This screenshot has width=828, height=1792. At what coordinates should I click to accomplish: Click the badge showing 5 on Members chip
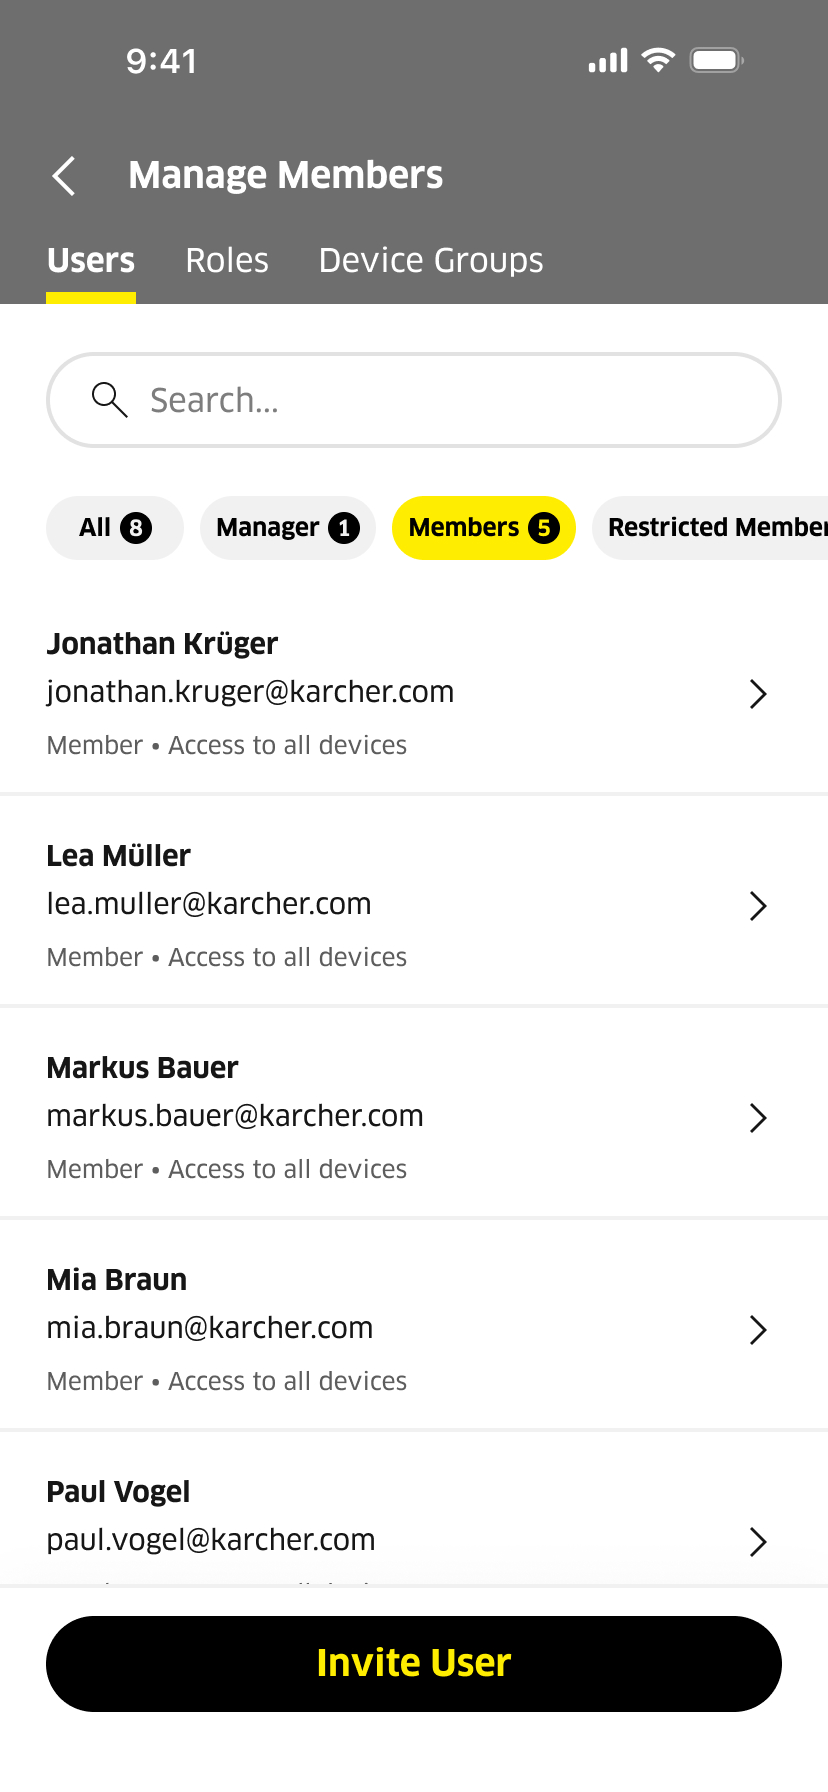(x=541, y=527)
